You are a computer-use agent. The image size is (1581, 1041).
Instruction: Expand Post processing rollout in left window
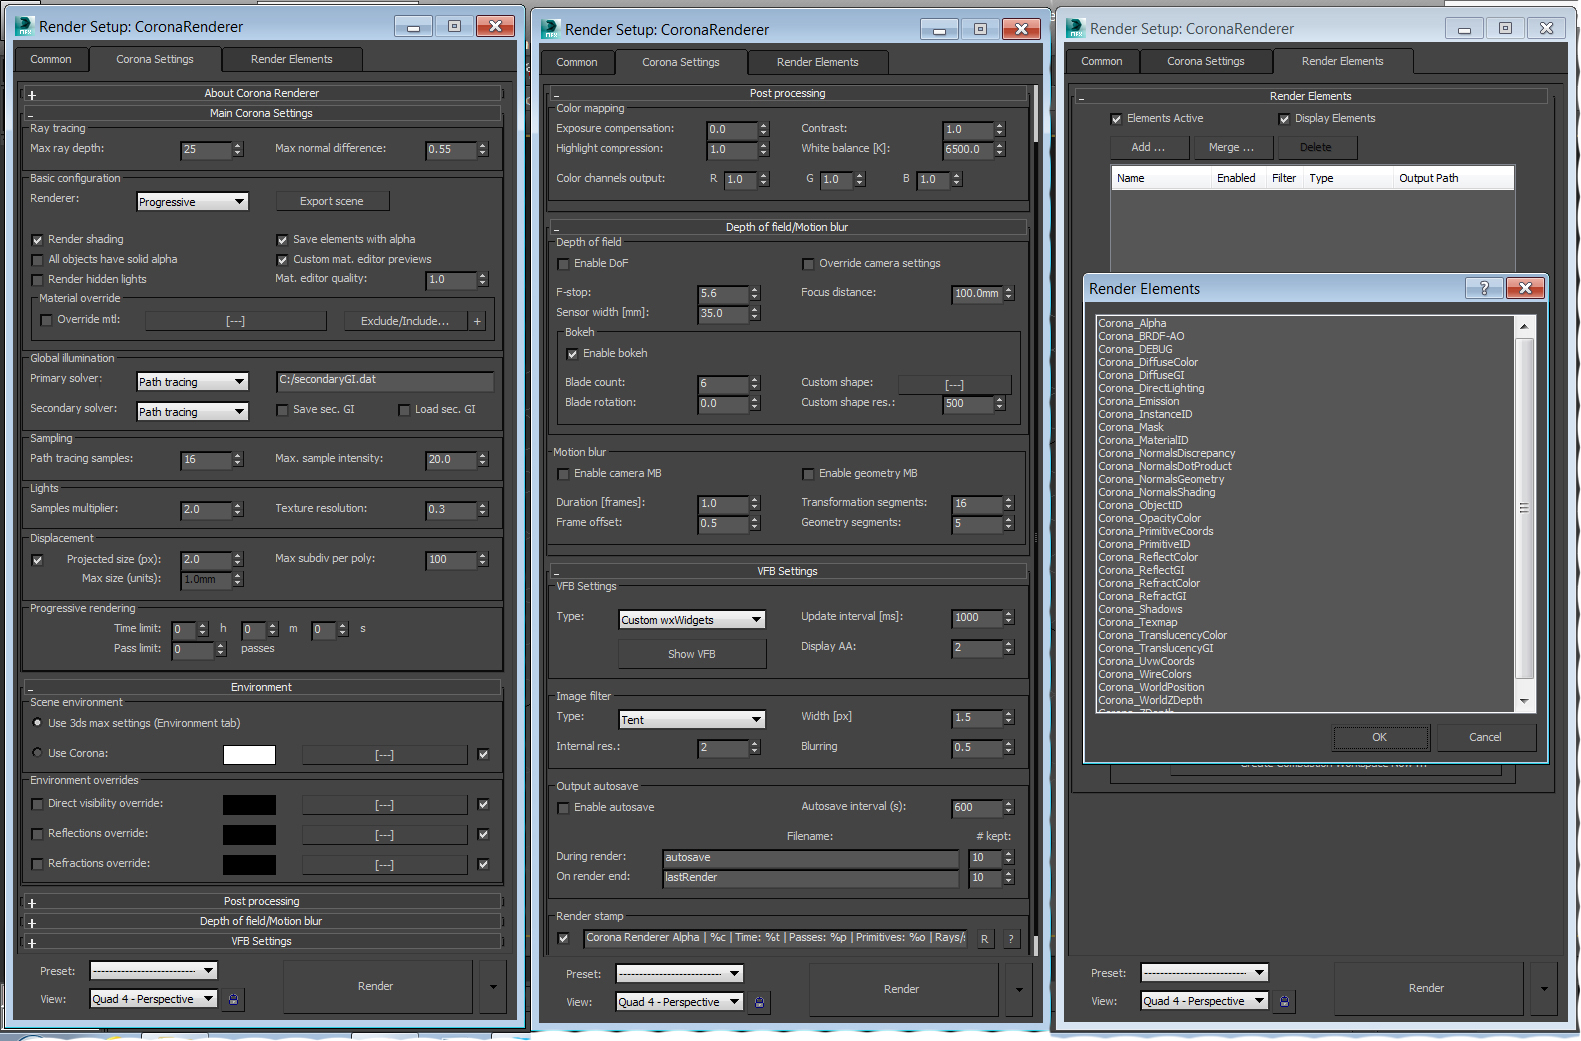pos(261,901)
